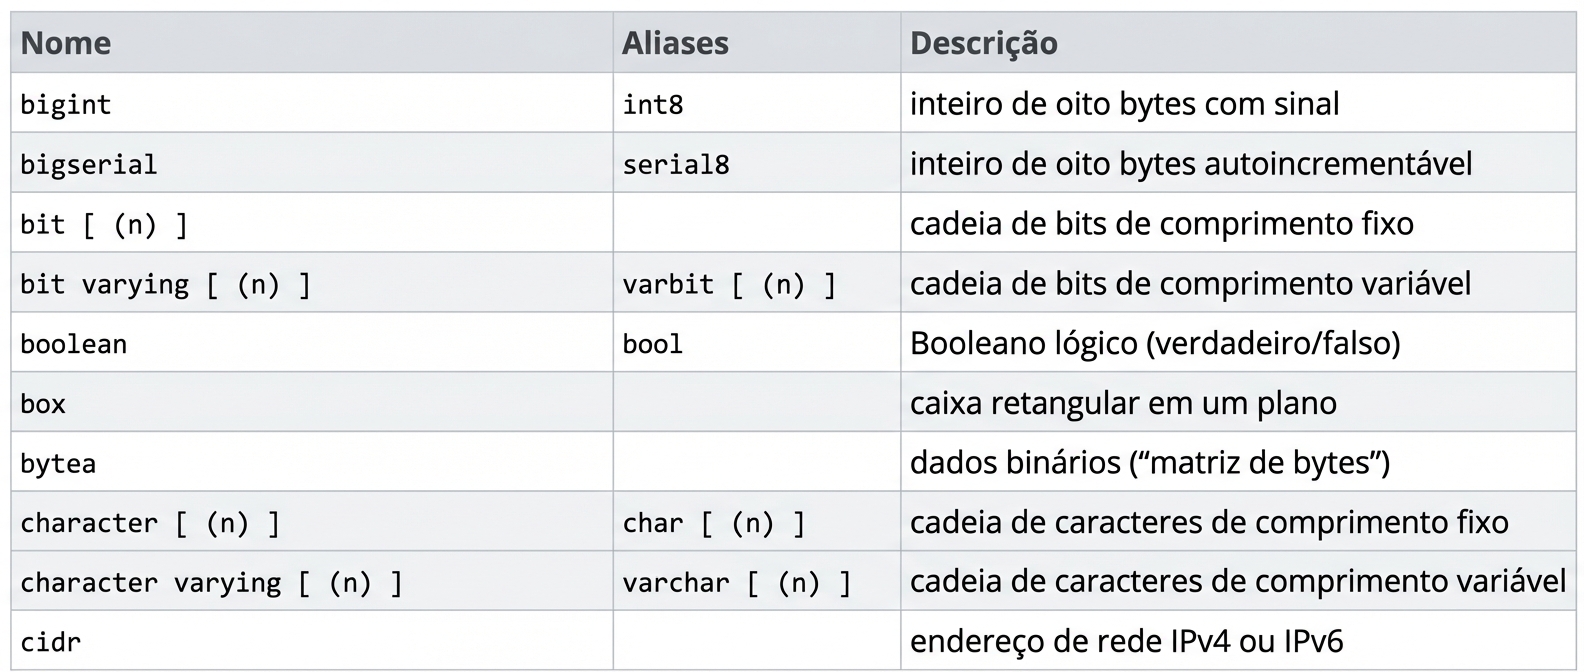The width and height of the screenshot is (1584, 672).
Task: Click the description 'endereço de rede IPv4 ou IPv6'
Action: 1126,641
